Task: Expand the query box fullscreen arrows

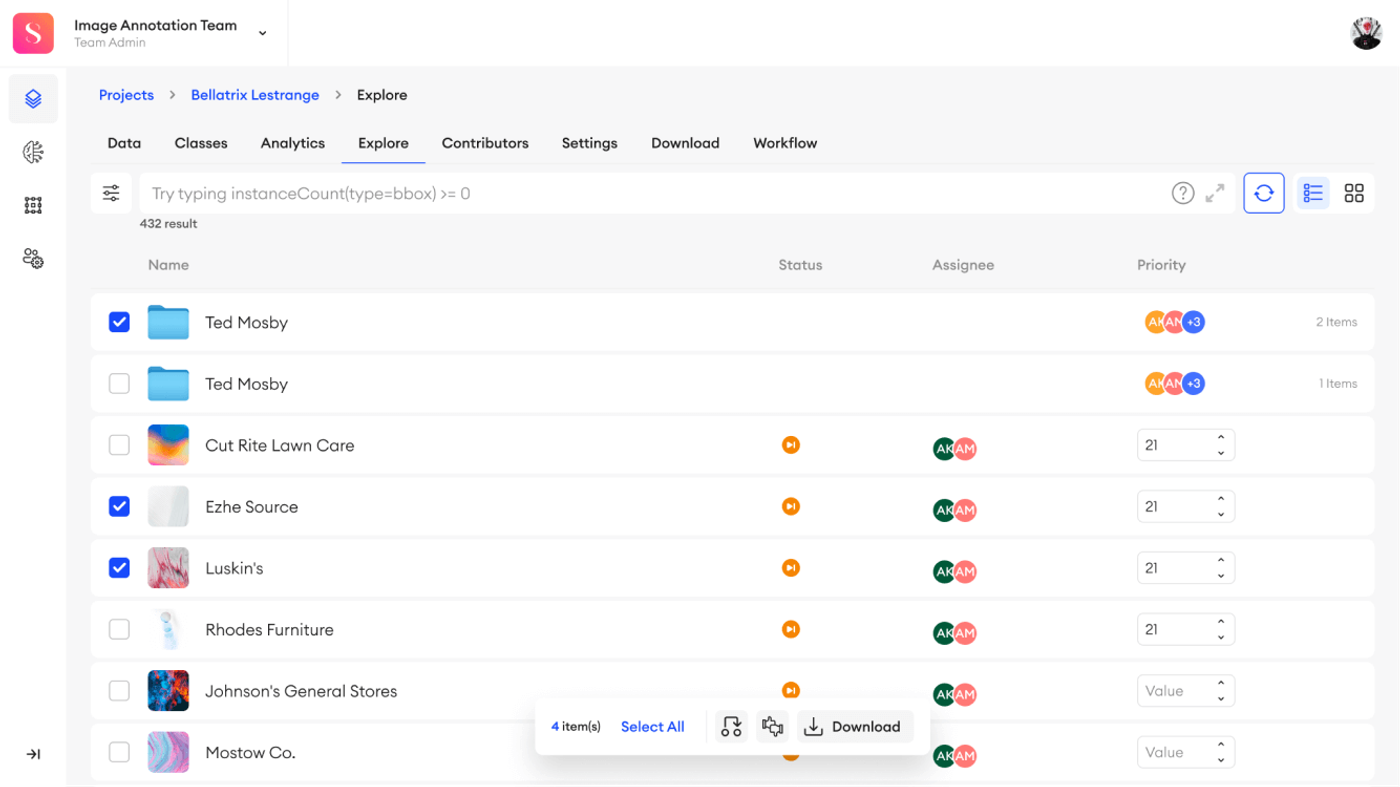Action: [1215, 193]
